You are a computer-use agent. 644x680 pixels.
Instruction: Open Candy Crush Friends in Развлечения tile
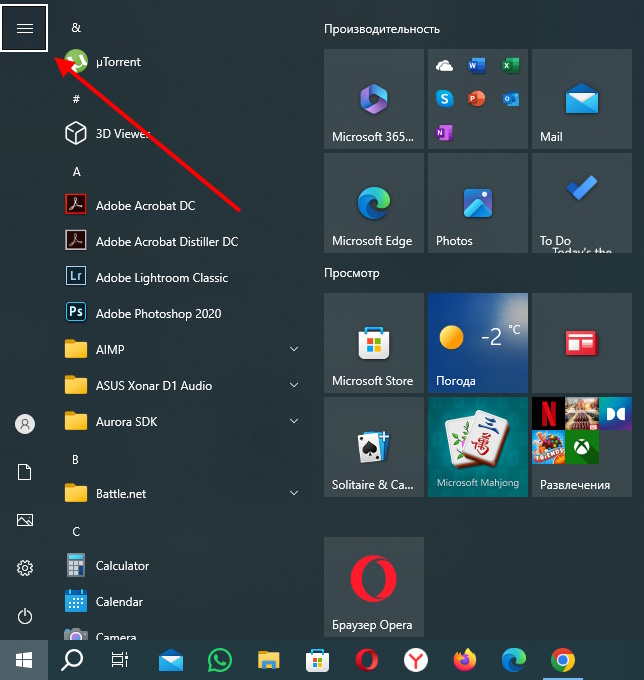549,447
